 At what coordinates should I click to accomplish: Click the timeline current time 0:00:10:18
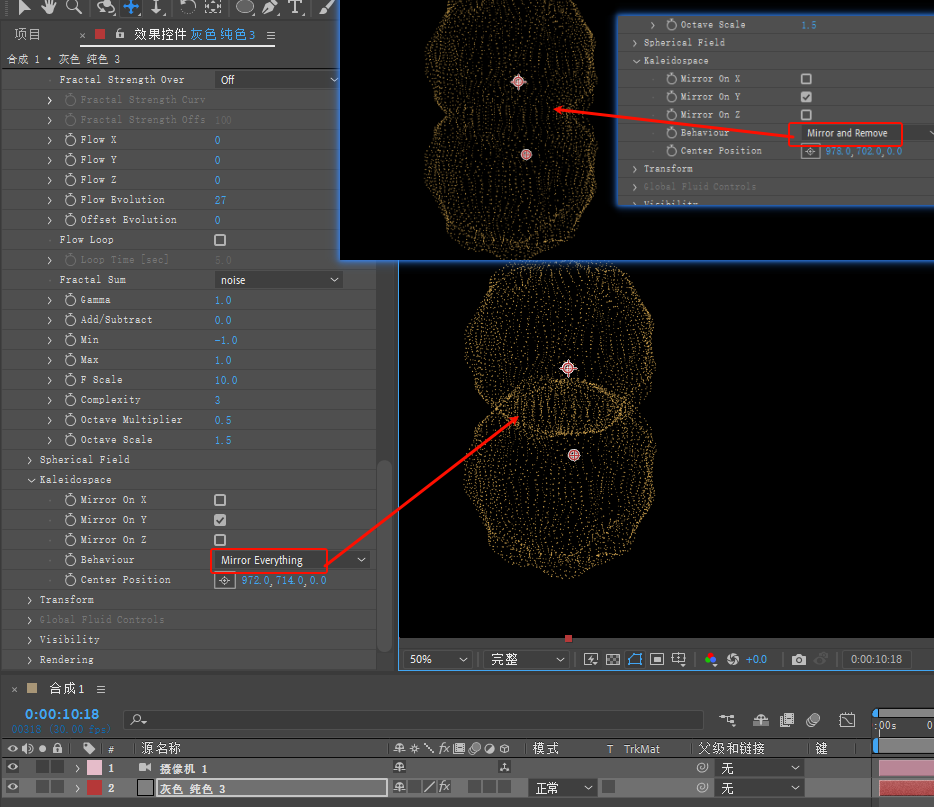point(62,714)
